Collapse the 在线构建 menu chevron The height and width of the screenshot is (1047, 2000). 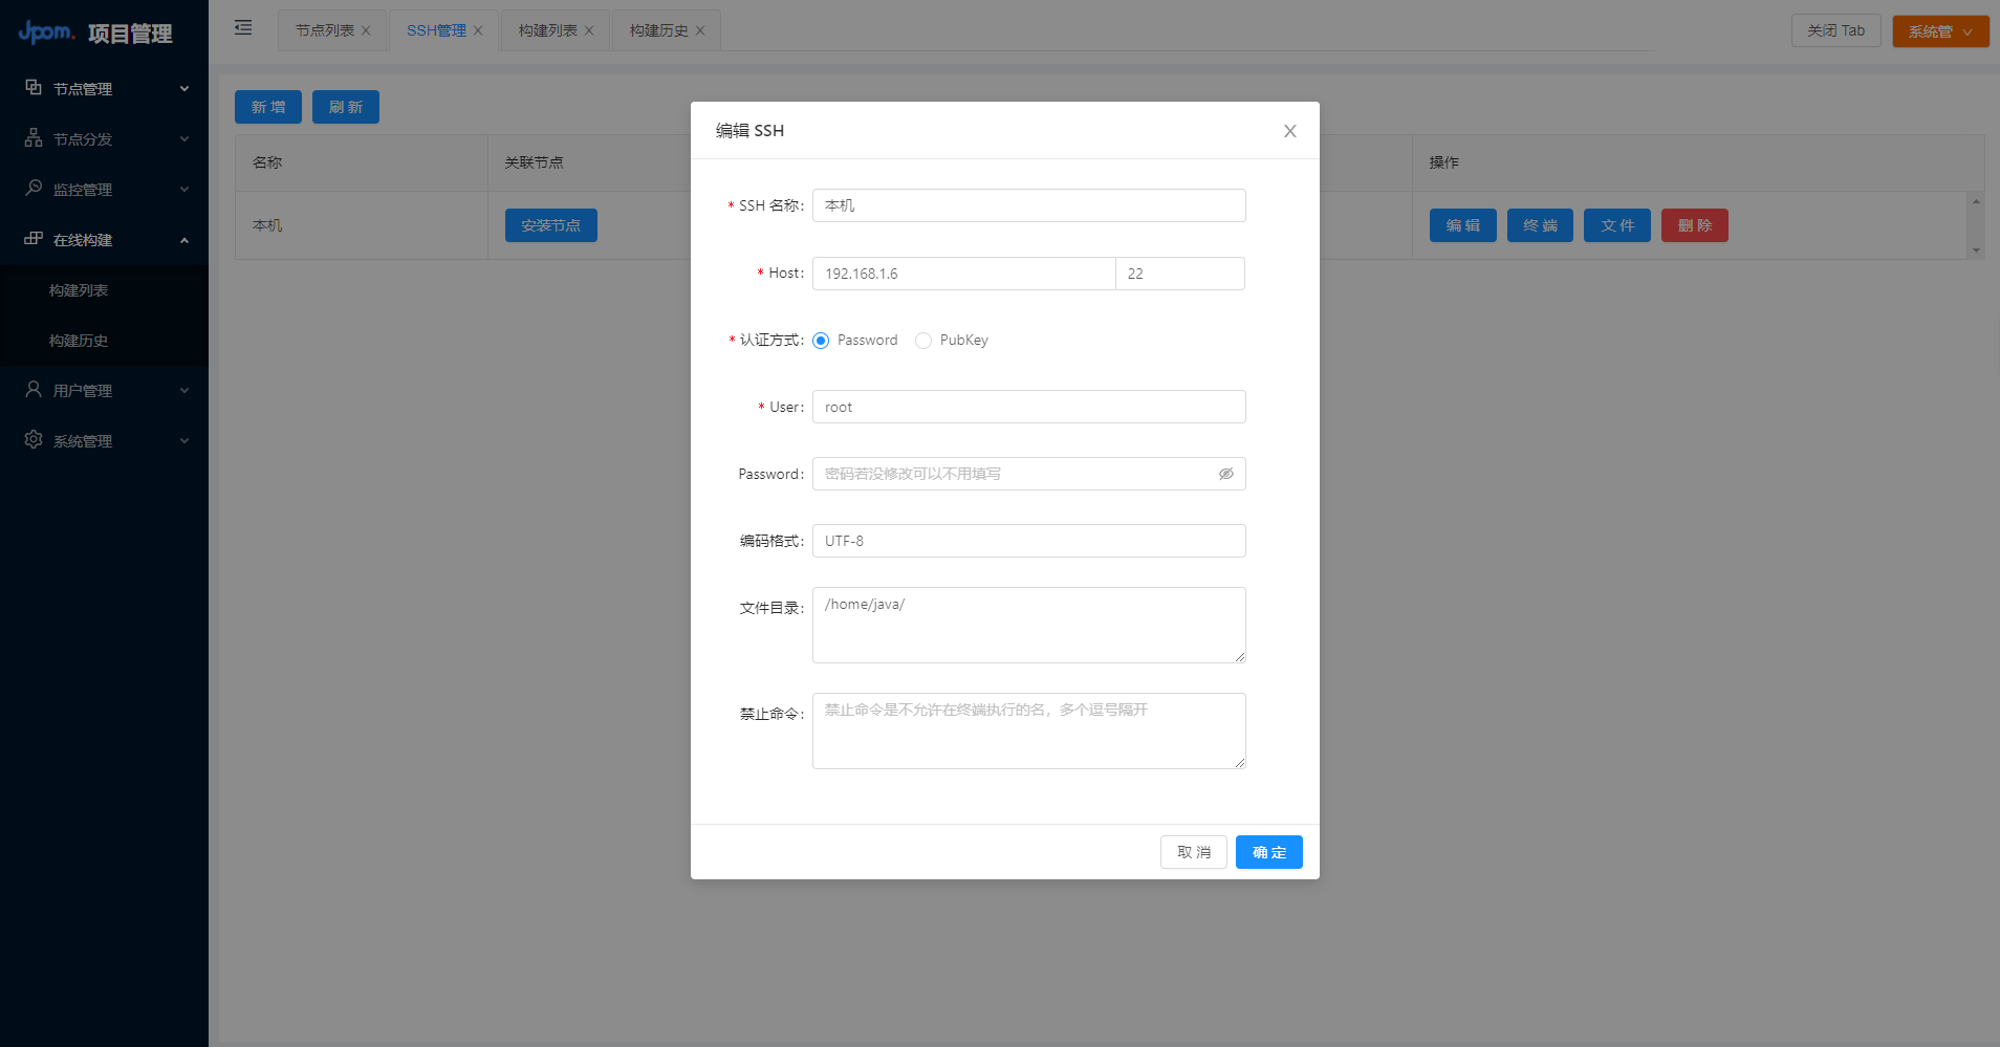click(184, 240)
